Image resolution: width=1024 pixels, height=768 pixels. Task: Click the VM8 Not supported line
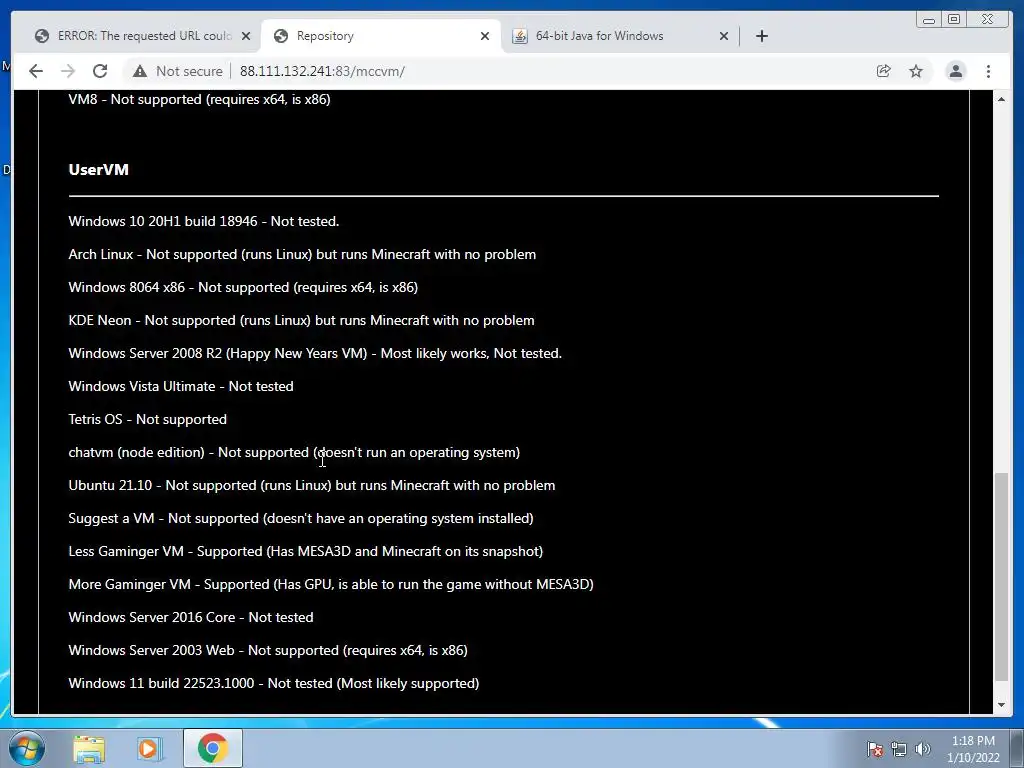coord(199,99)
